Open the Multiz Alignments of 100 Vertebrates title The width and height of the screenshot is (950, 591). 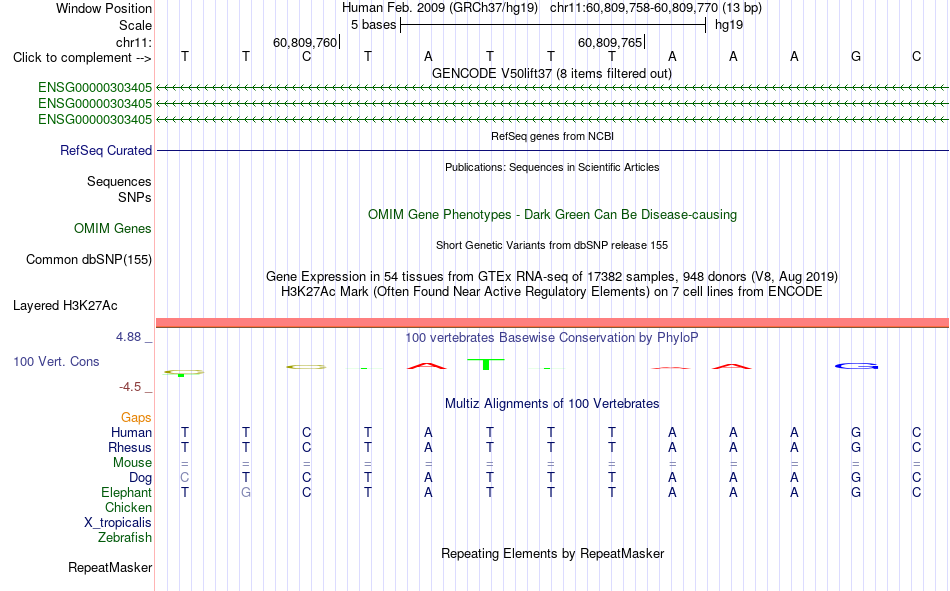coord(552,404)
